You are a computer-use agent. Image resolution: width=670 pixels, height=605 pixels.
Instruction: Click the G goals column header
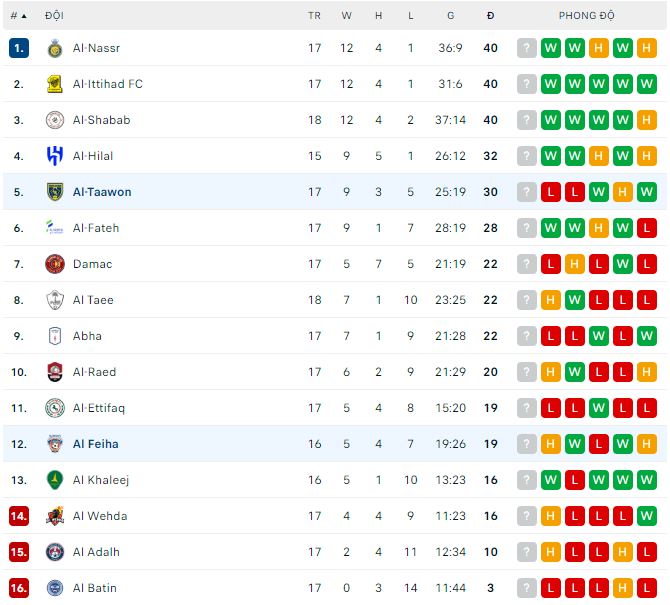pyautogui.click(x=450, y=16)
